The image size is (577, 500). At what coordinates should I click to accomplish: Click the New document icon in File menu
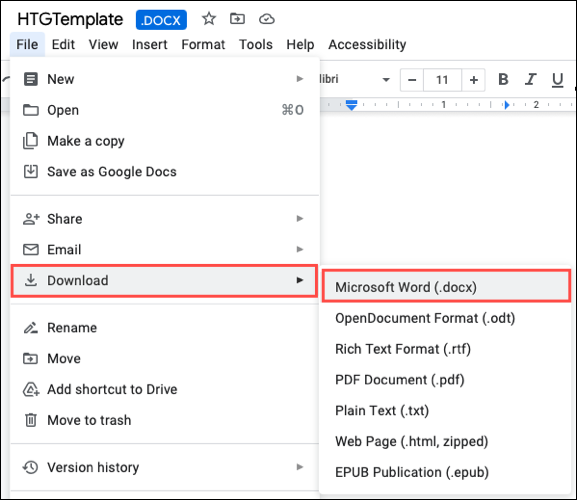(x=31, y=79)
